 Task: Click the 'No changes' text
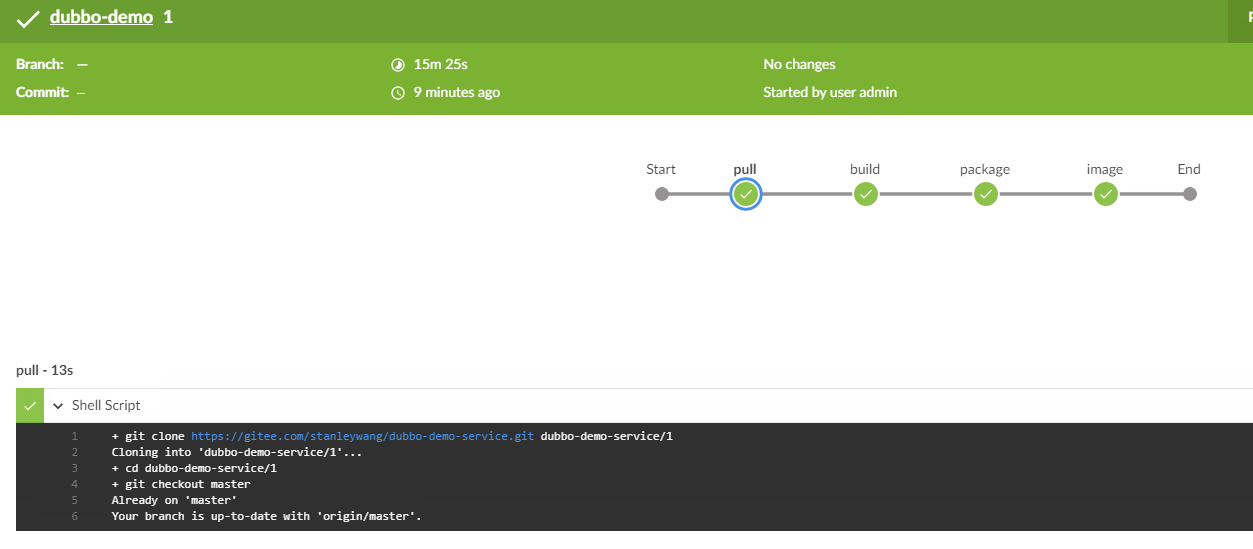point(799,64)
